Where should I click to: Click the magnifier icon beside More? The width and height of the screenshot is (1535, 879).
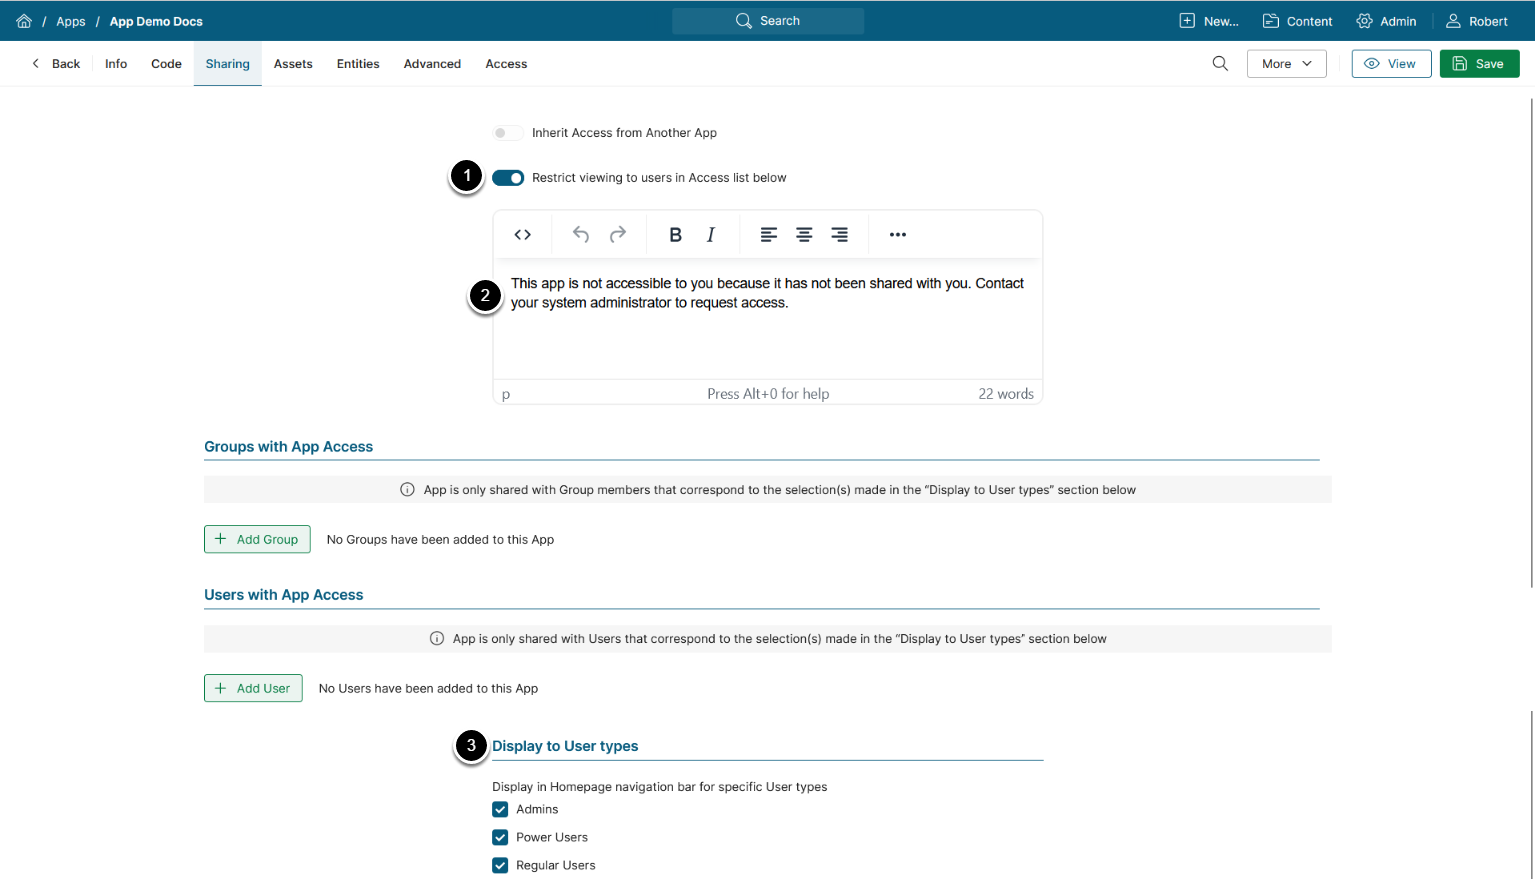[1220, 64]
